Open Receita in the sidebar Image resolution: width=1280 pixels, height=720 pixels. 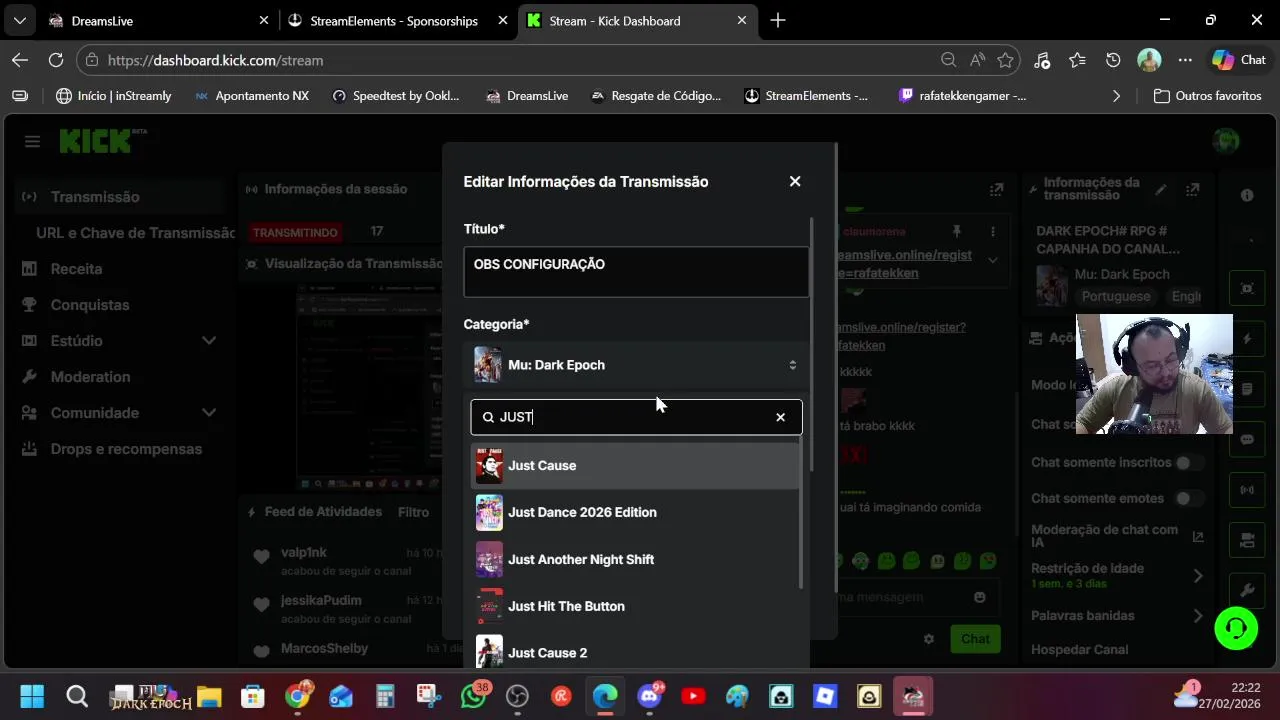point(76,269)
